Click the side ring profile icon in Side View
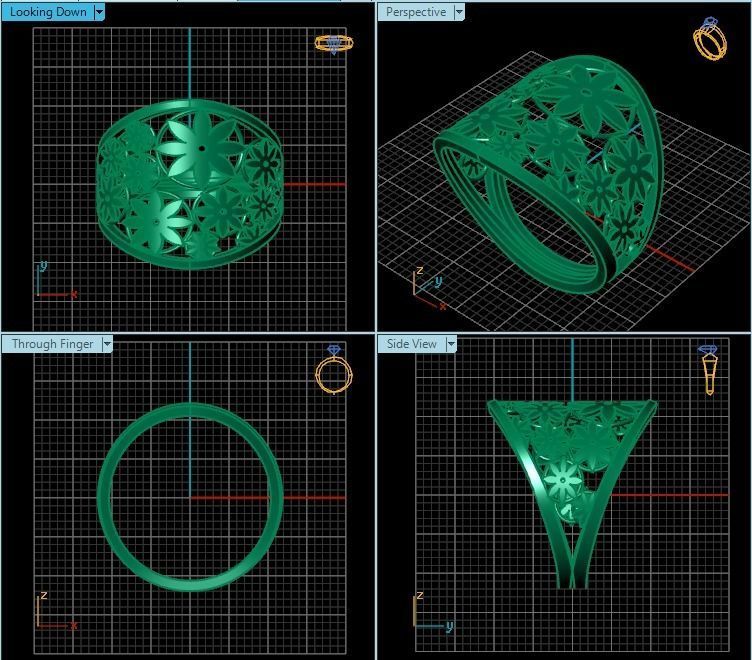This screenshot has width=752, height=660. click(709, 369)
